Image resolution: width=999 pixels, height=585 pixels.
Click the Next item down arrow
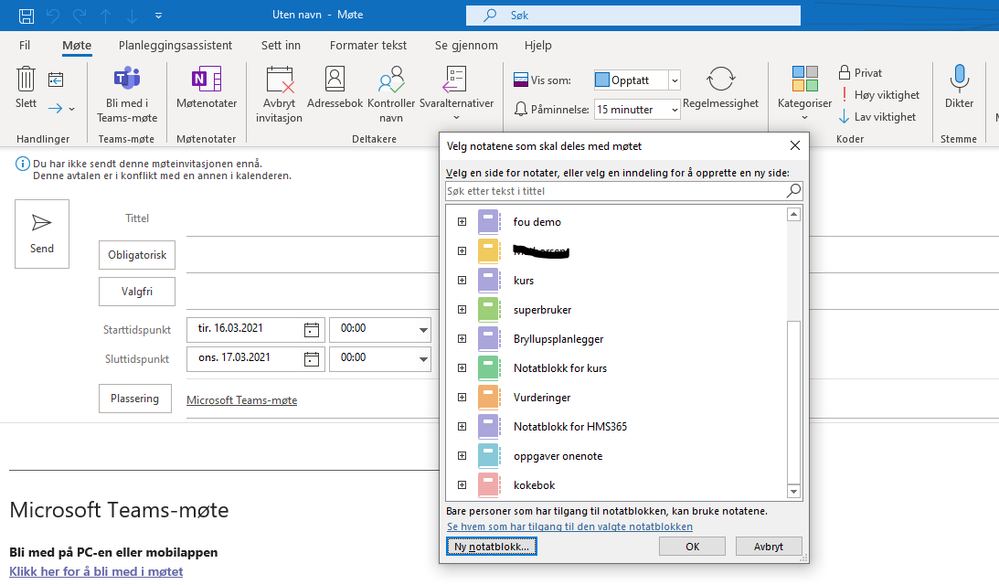pyautogui.click(x=131, y=15)
